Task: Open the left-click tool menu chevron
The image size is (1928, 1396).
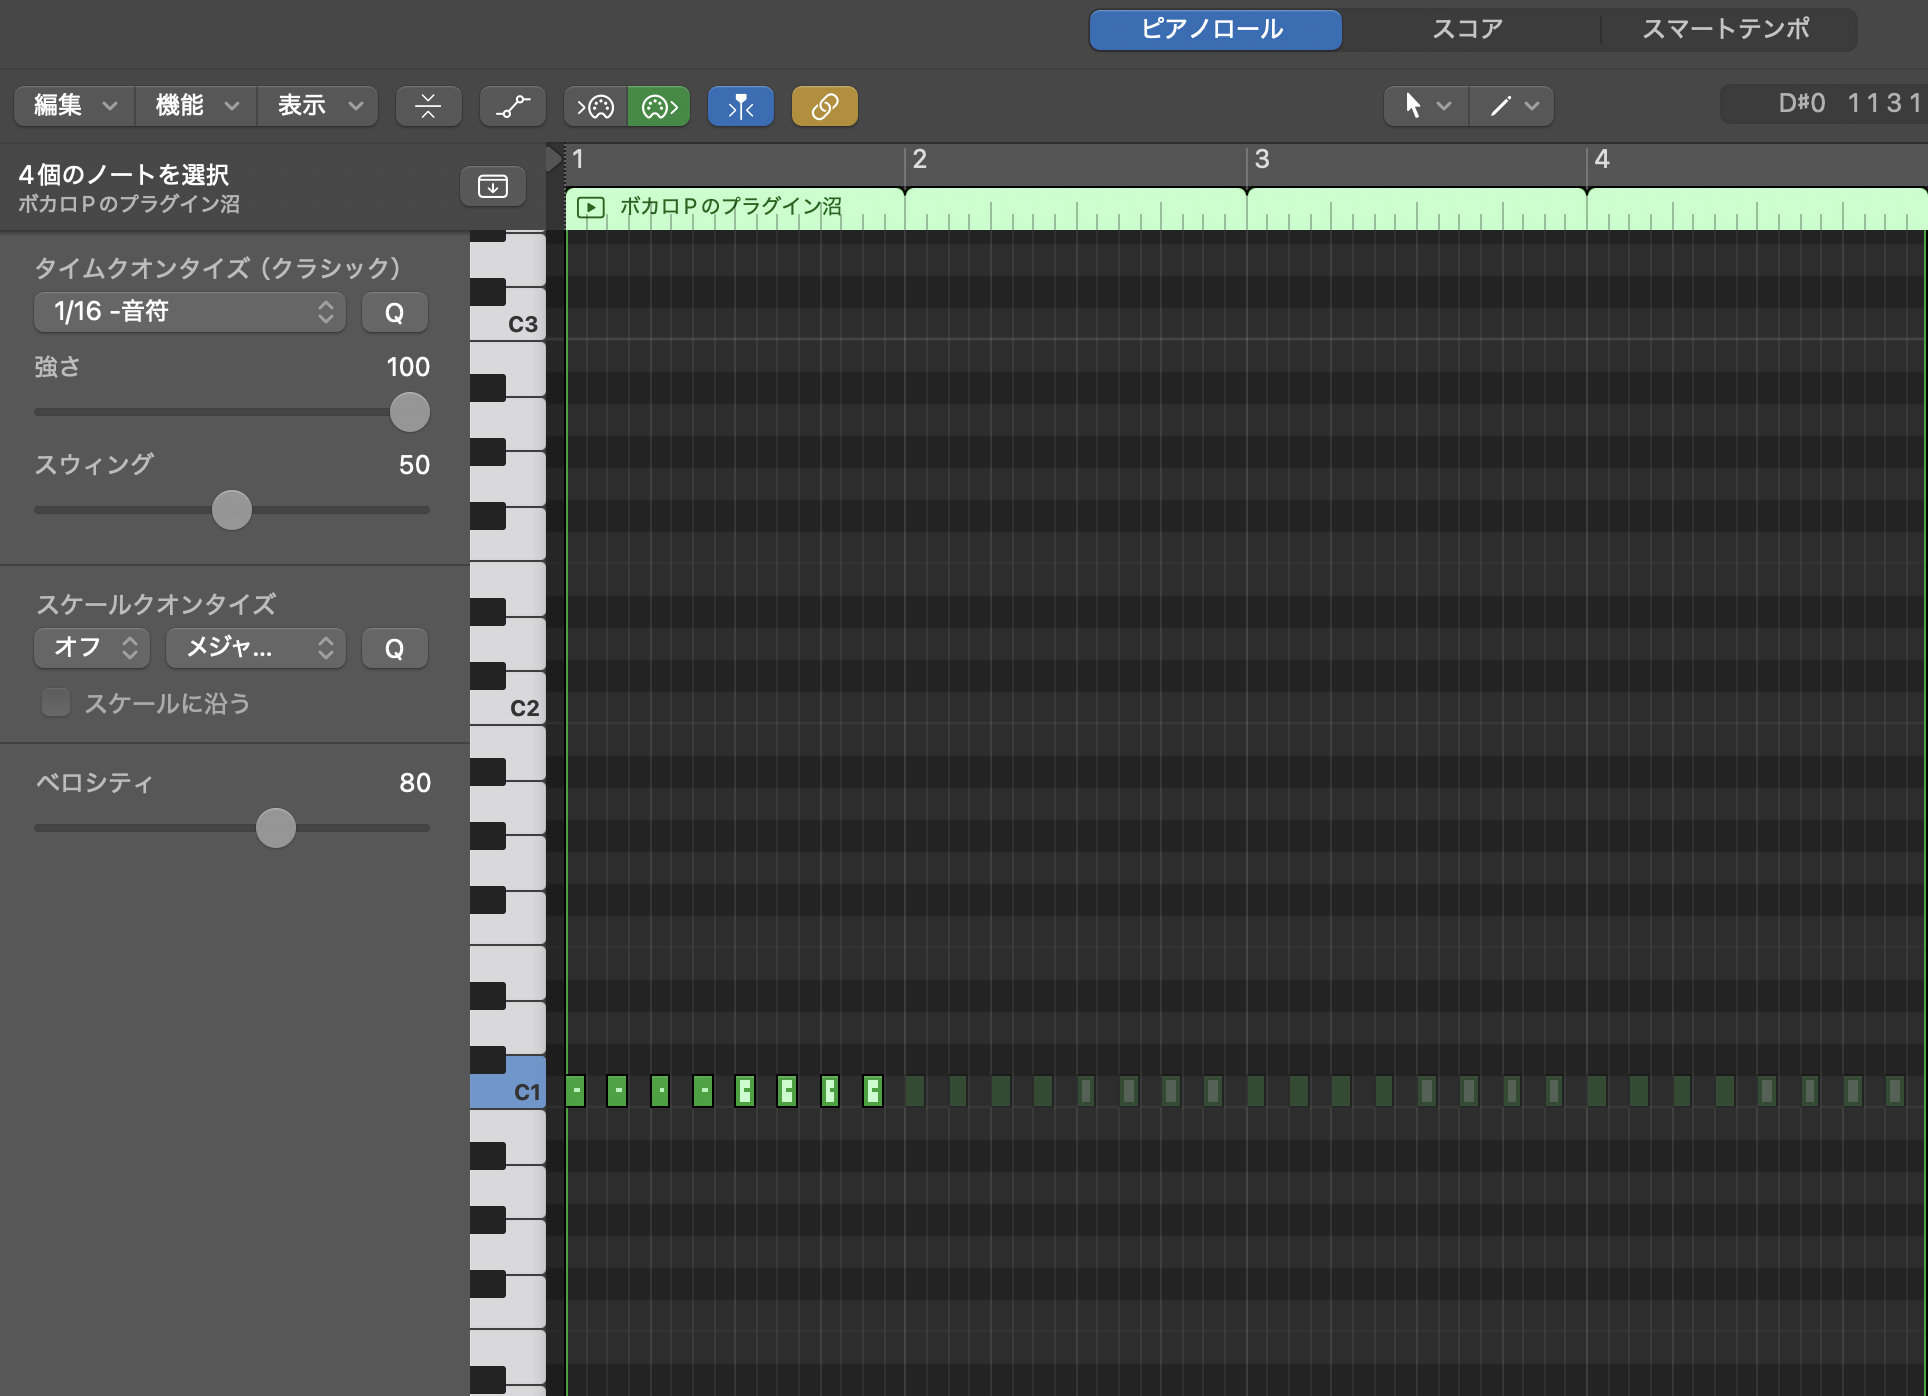Action: [1444, 105]
